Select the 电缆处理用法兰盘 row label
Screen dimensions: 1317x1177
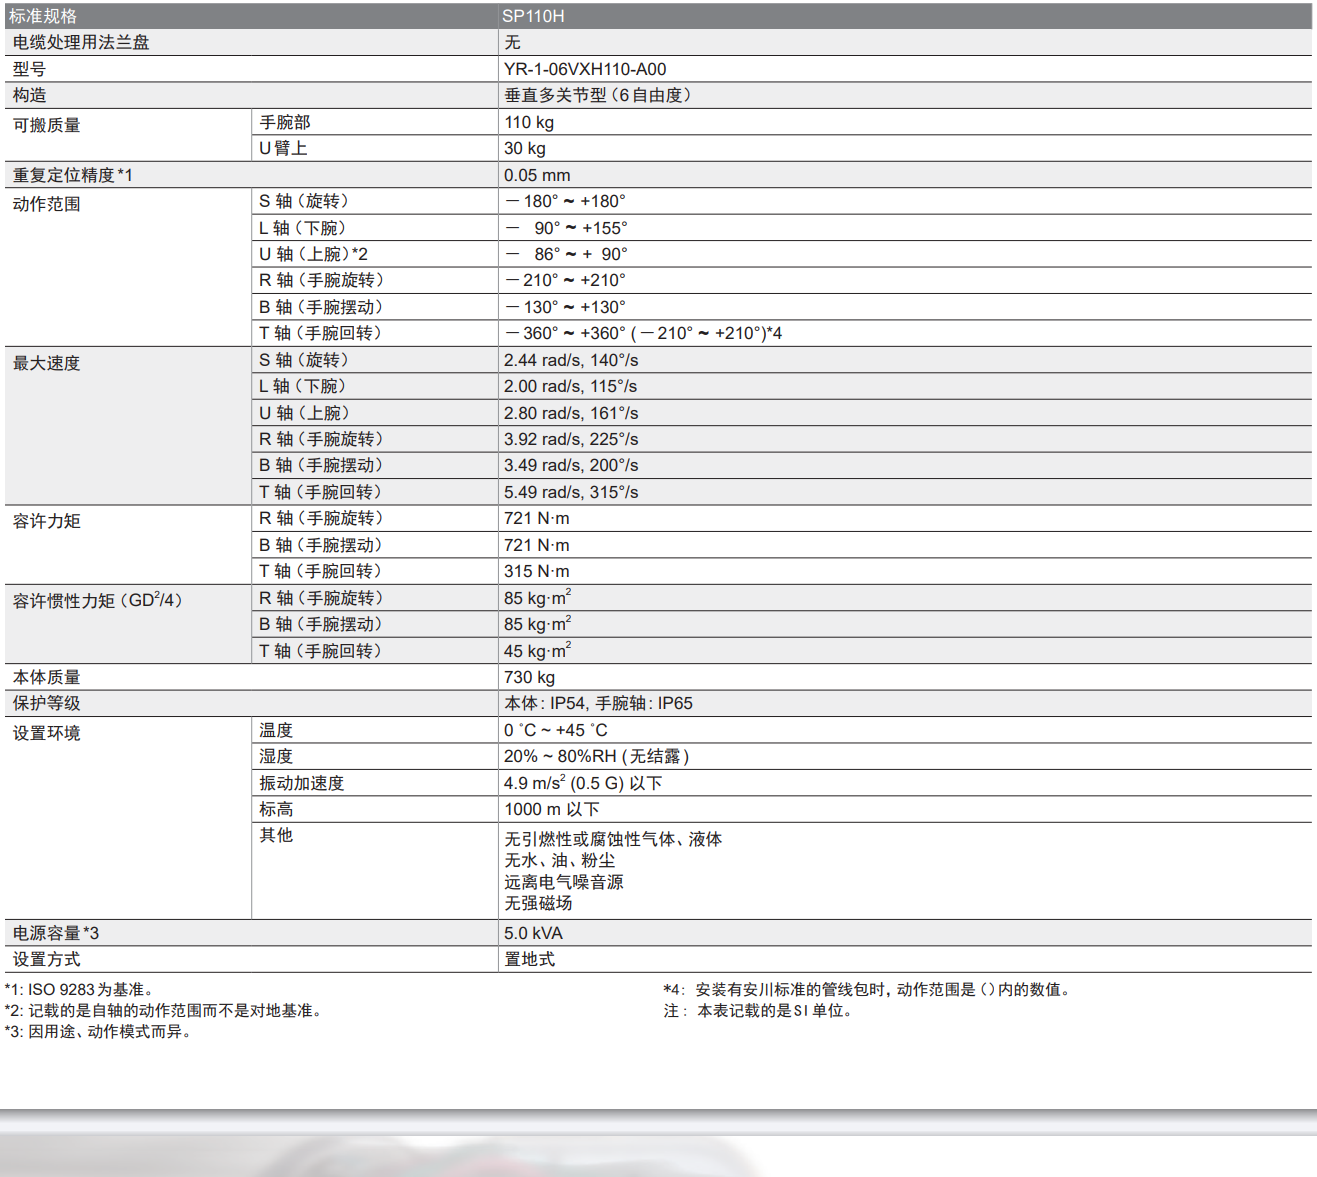pos(81,42)
